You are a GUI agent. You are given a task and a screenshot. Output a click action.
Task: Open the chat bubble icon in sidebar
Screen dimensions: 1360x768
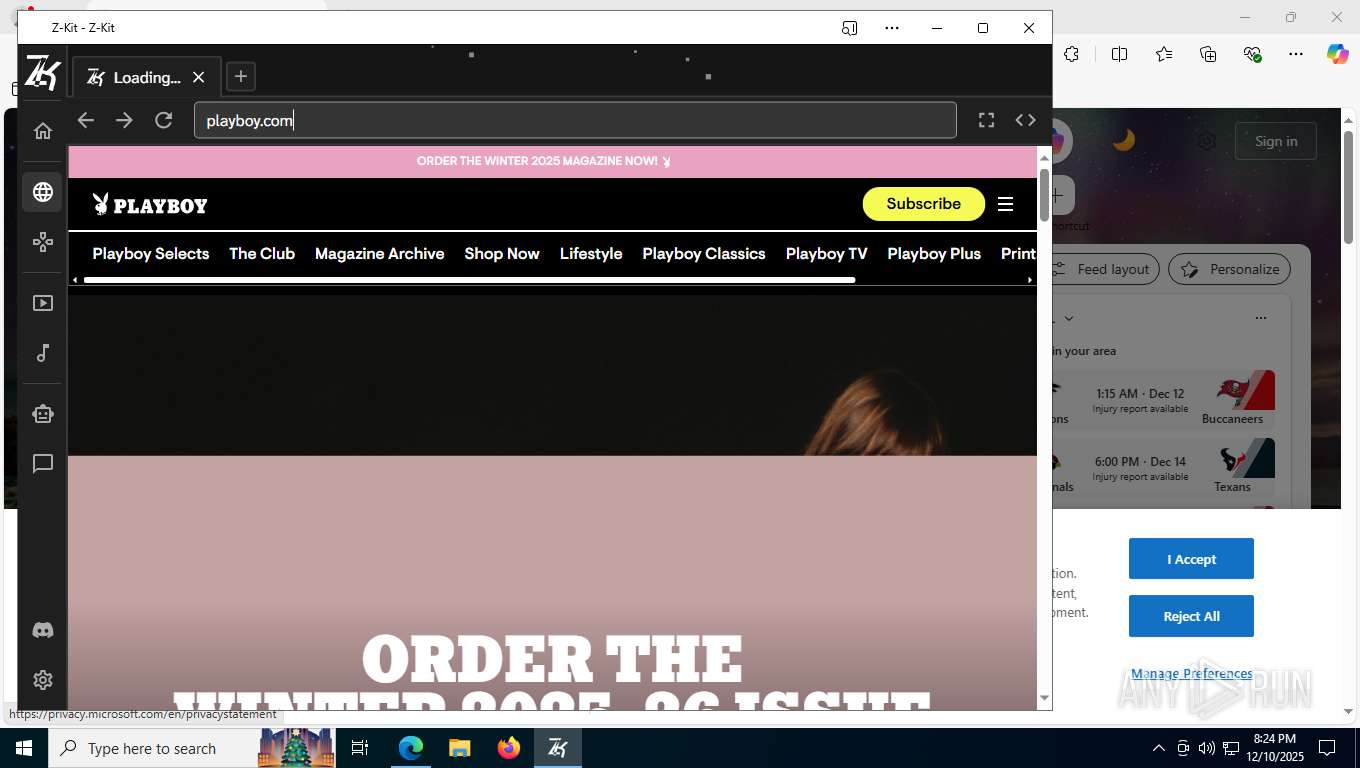(42, 464)
